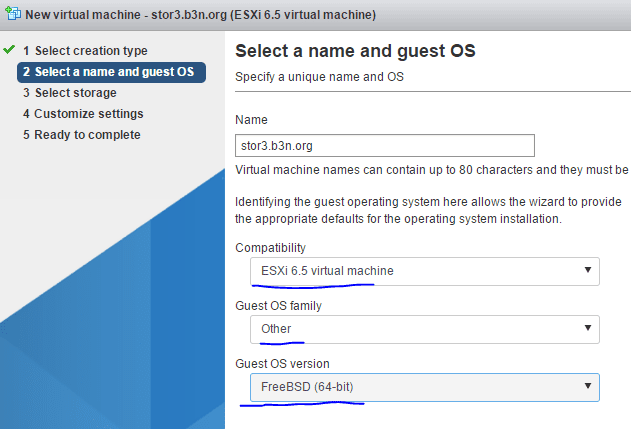Viewport: 631px width, 429px height.
Task: Click the Guest OS family label
Action: coord(278,306)
